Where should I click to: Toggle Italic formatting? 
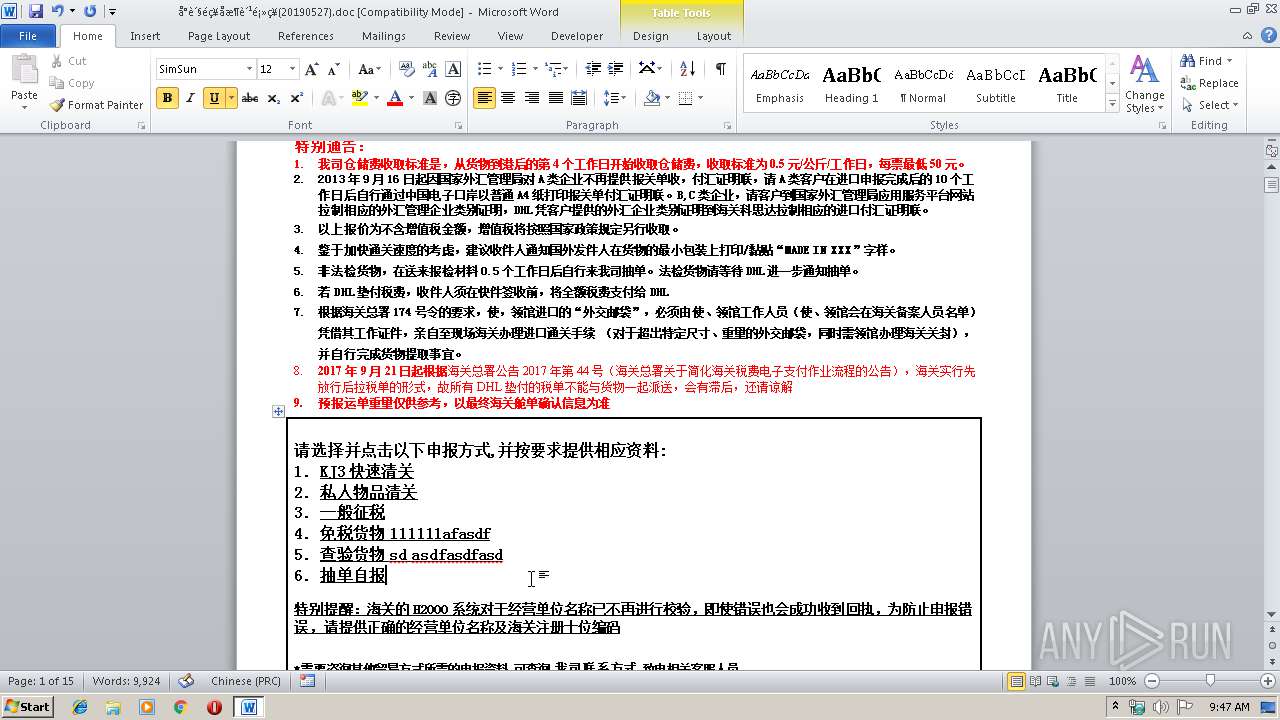tap(189, 98)
